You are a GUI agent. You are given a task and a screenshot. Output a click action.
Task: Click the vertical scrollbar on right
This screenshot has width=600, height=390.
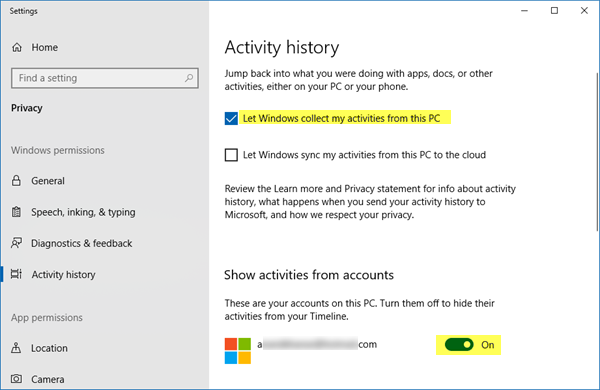(x=597, y=152)
